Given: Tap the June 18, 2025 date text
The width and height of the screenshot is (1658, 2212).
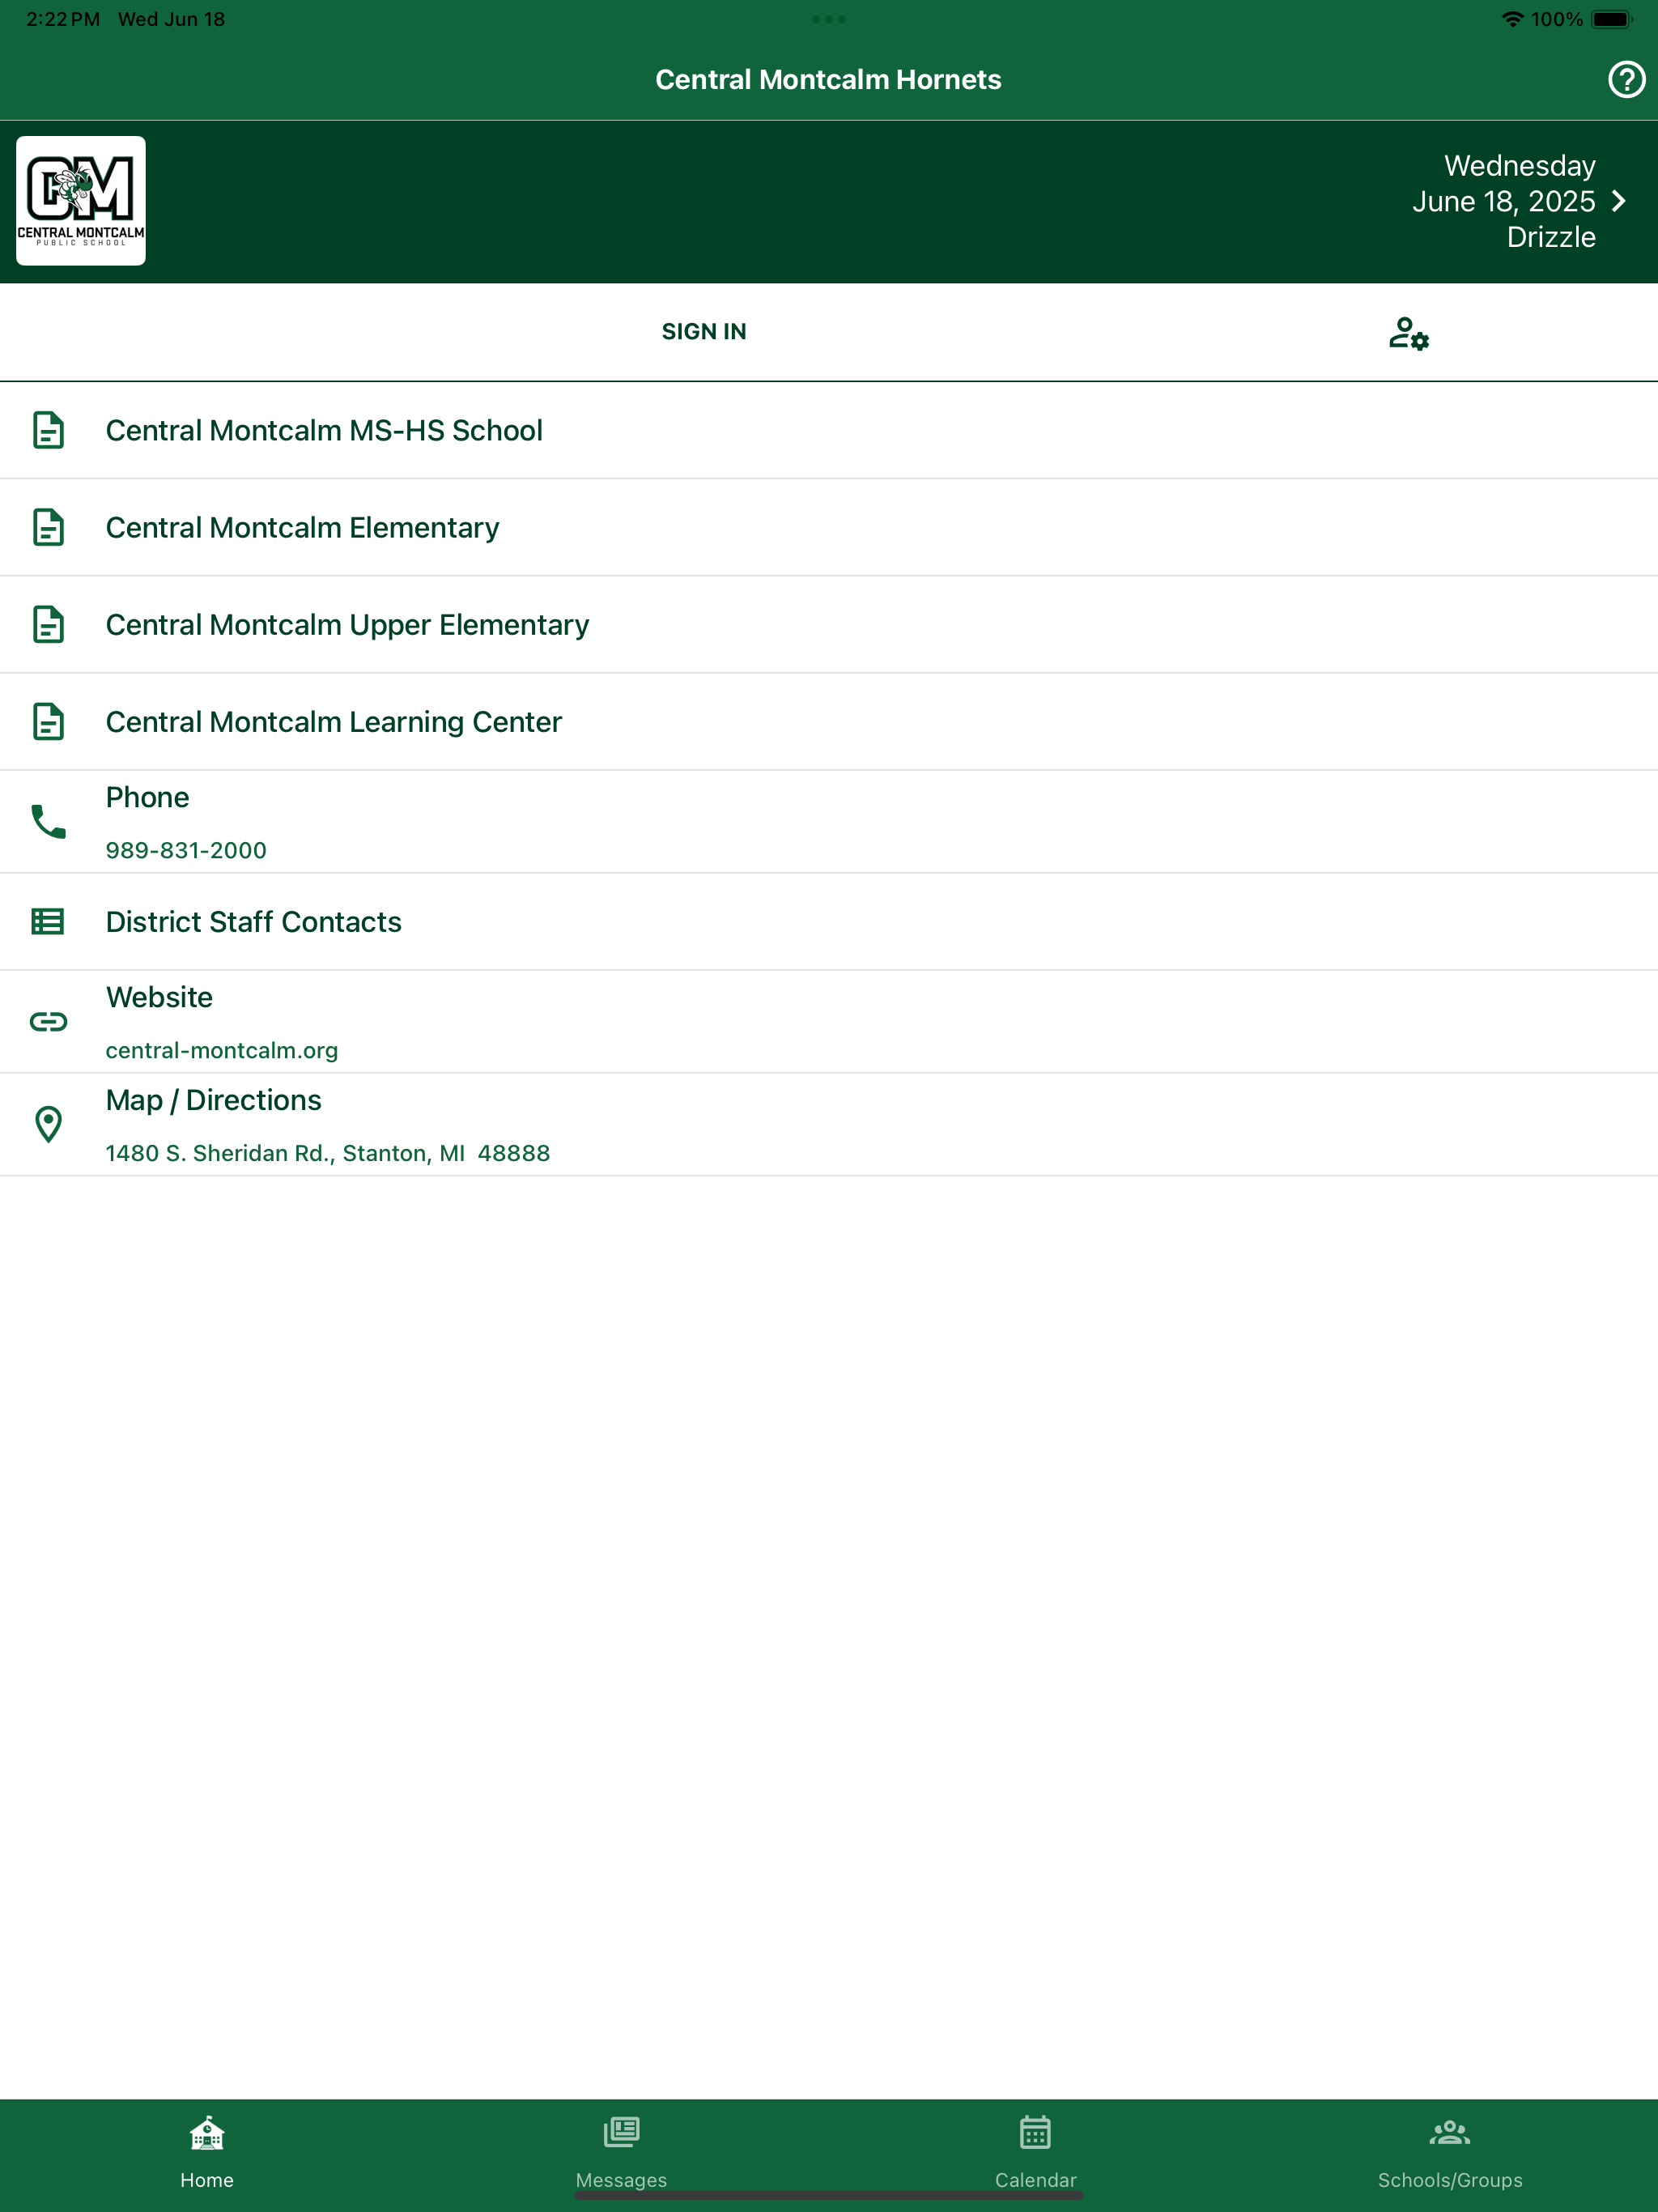Looking at the screenshot, I should [x=1504, y=201].
